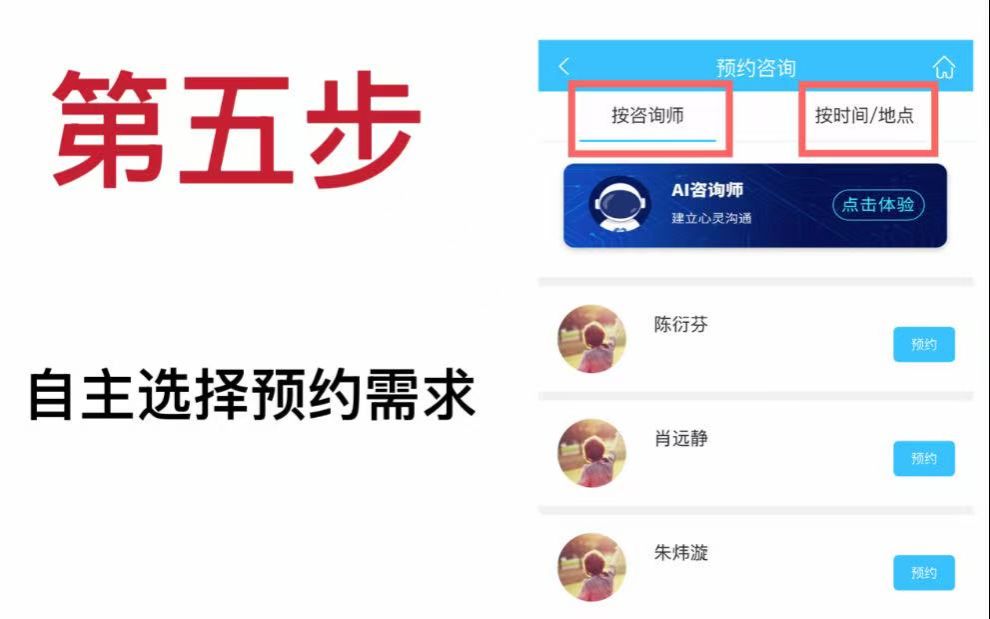Tap the 建立心灵沟通 subtitle on banner
Screen dimensions: 990x619
[711, 218]
